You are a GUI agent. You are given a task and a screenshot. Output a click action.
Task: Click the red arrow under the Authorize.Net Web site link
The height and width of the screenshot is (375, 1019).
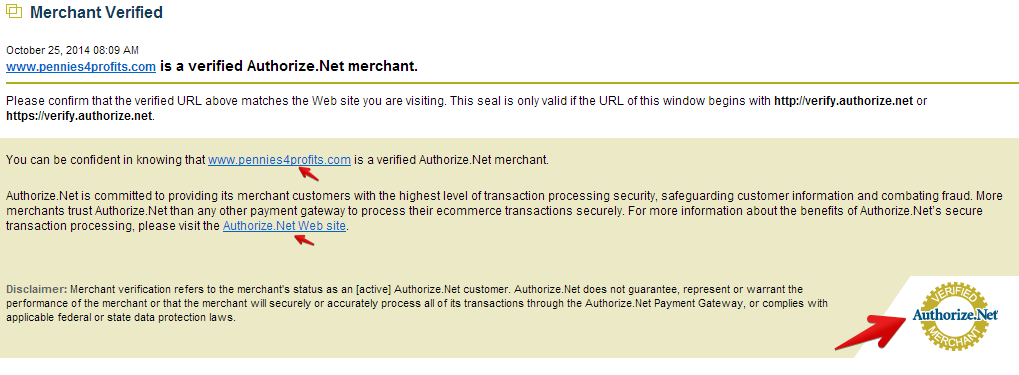pos(303,239)
